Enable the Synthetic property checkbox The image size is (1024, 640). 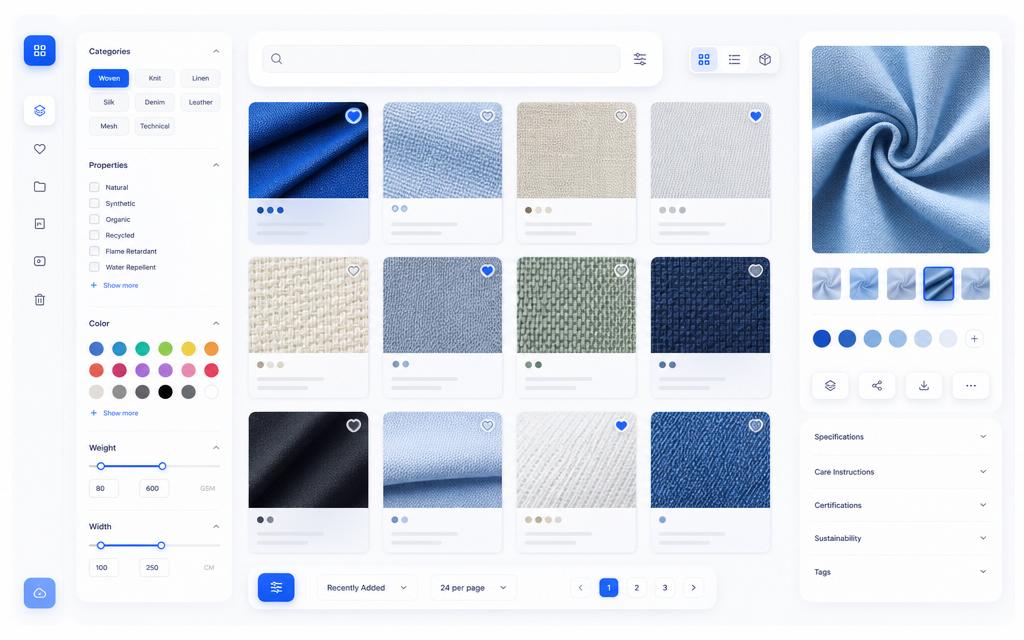[94, 203]
